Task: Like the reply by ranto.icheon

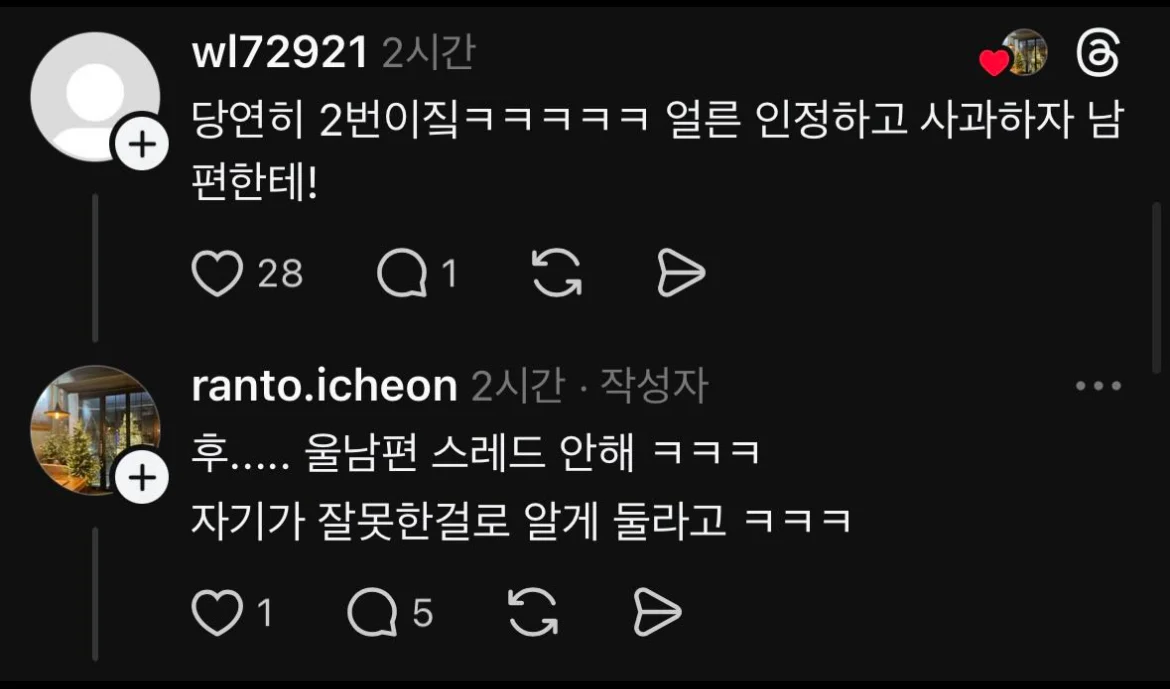Action: click(x=217, y=612)
